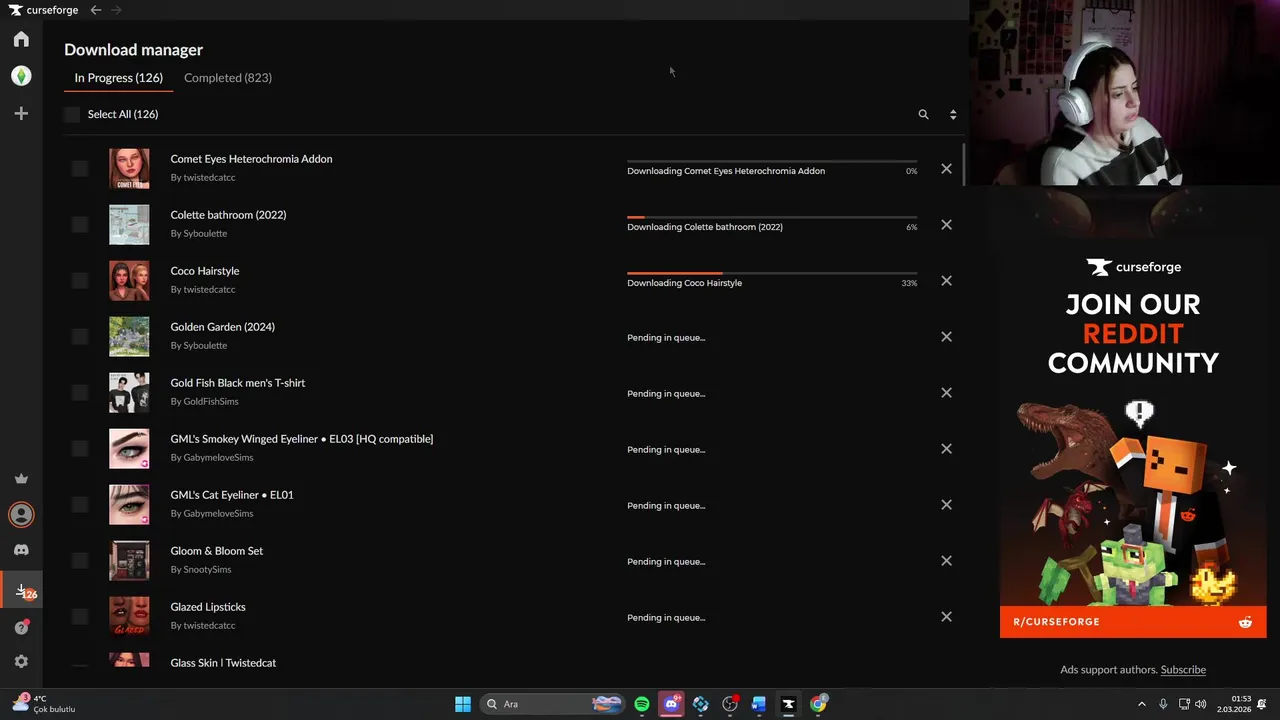Open the Coco Hairstyle thumbnail
This screenshot has height=720, width=1280.
point(129,281)
